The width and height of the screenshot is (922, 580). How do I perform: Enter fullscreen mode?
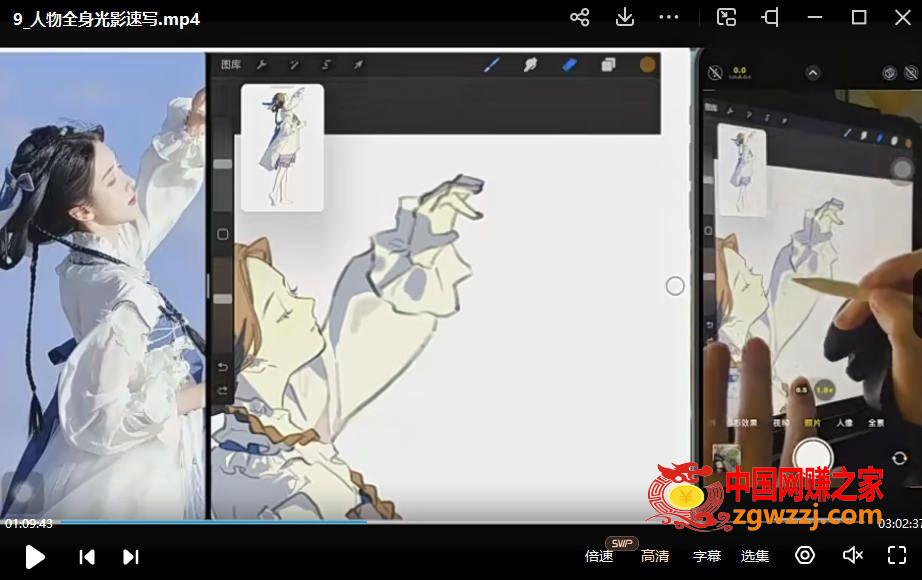point(897,555)
